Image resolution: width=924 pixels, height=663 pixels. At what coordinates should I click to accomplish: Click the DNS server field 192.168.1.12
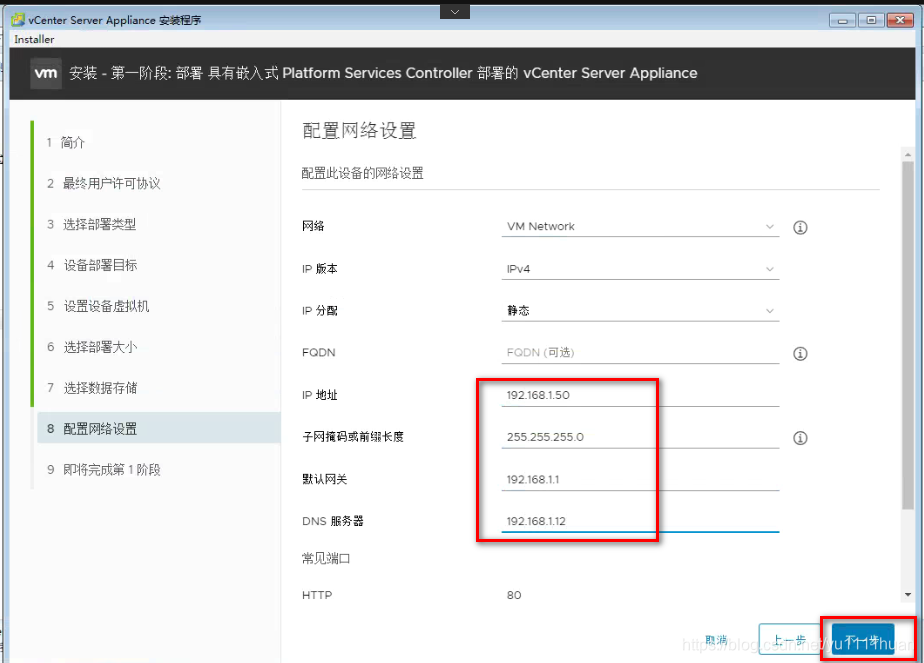coord(640,522)
